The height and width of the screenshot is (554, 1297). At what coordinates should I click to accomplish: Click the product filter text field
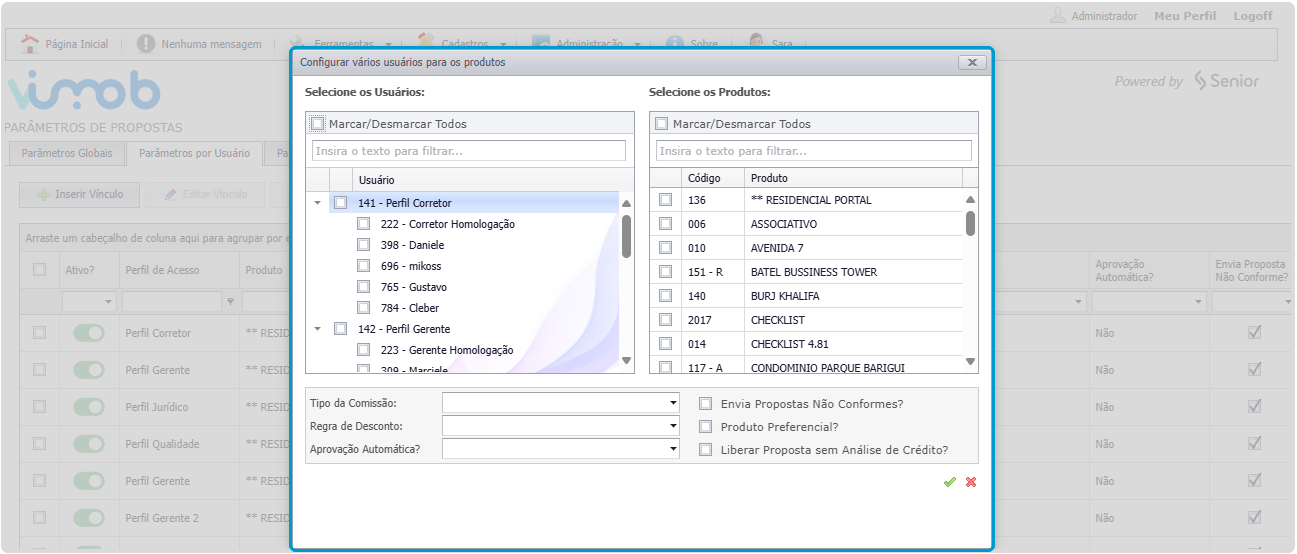click(813, 151)
